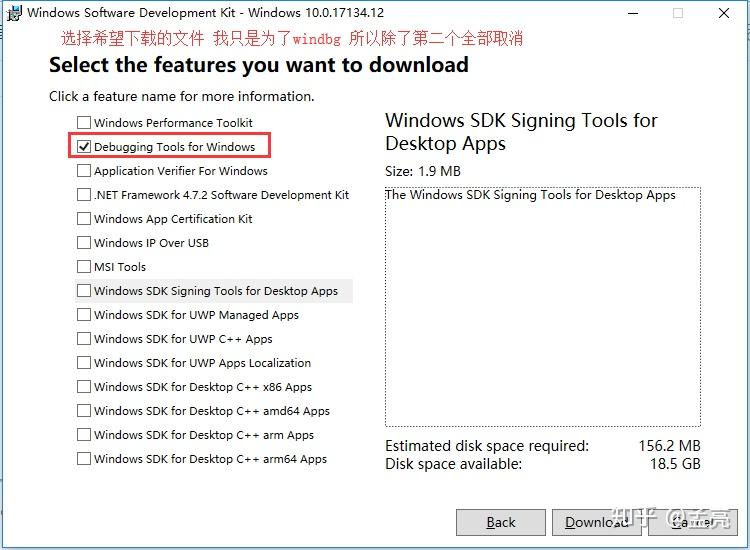Check the Windows IP Over USB box
The width and height of the screenshot is (750, 550).
(84, 243)
